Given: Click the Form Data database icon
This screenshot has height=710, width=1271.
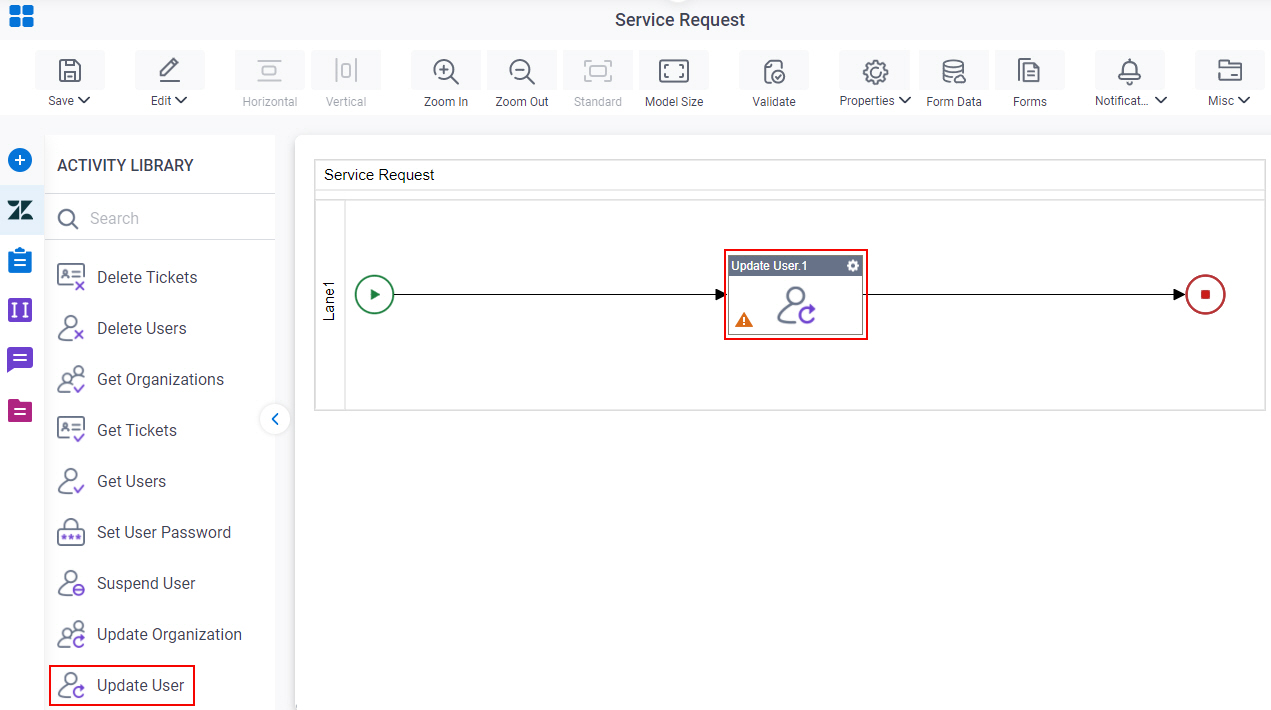Looking at the screenshot, I should [x=954, y=71].
